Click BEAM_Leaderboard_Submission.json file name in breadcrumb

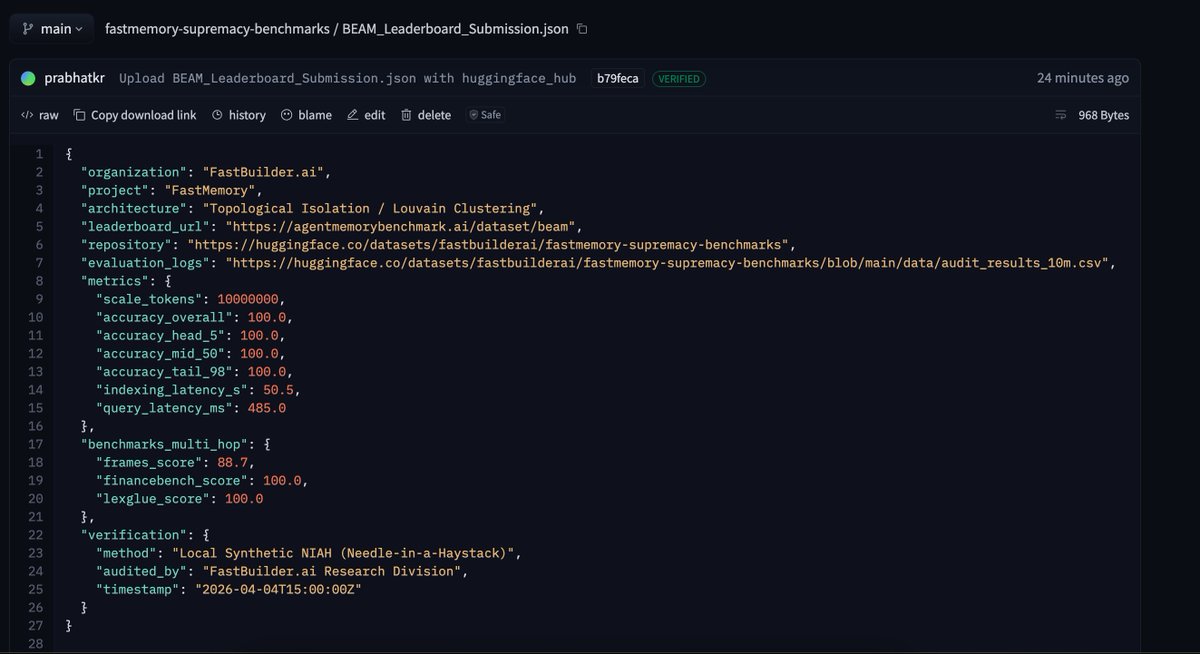pos(455,29)
